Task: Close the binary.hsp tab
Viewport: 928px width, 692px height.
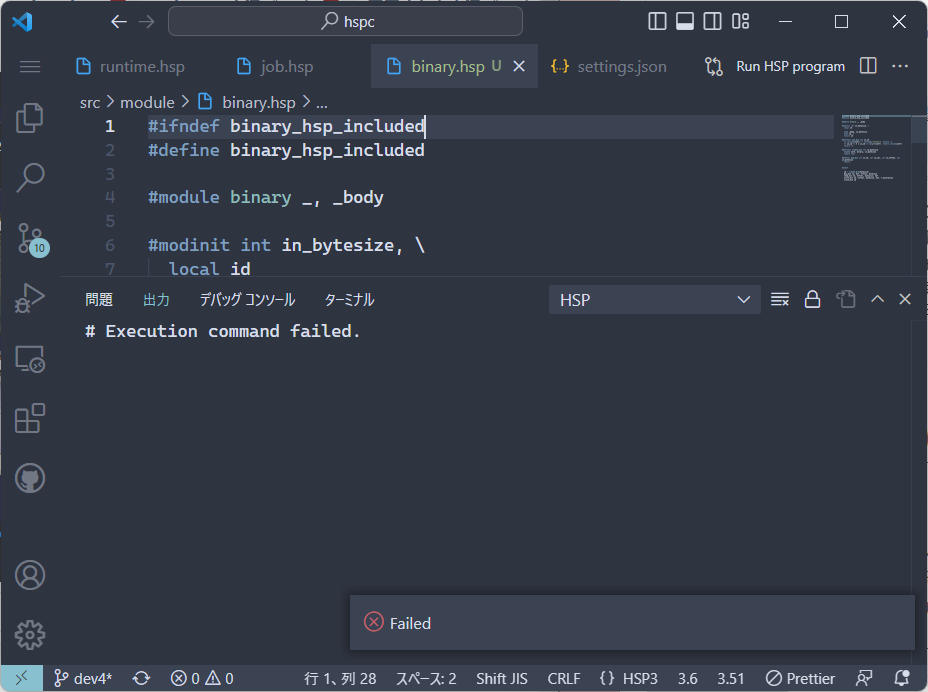Action: click(x=519, y=66)
